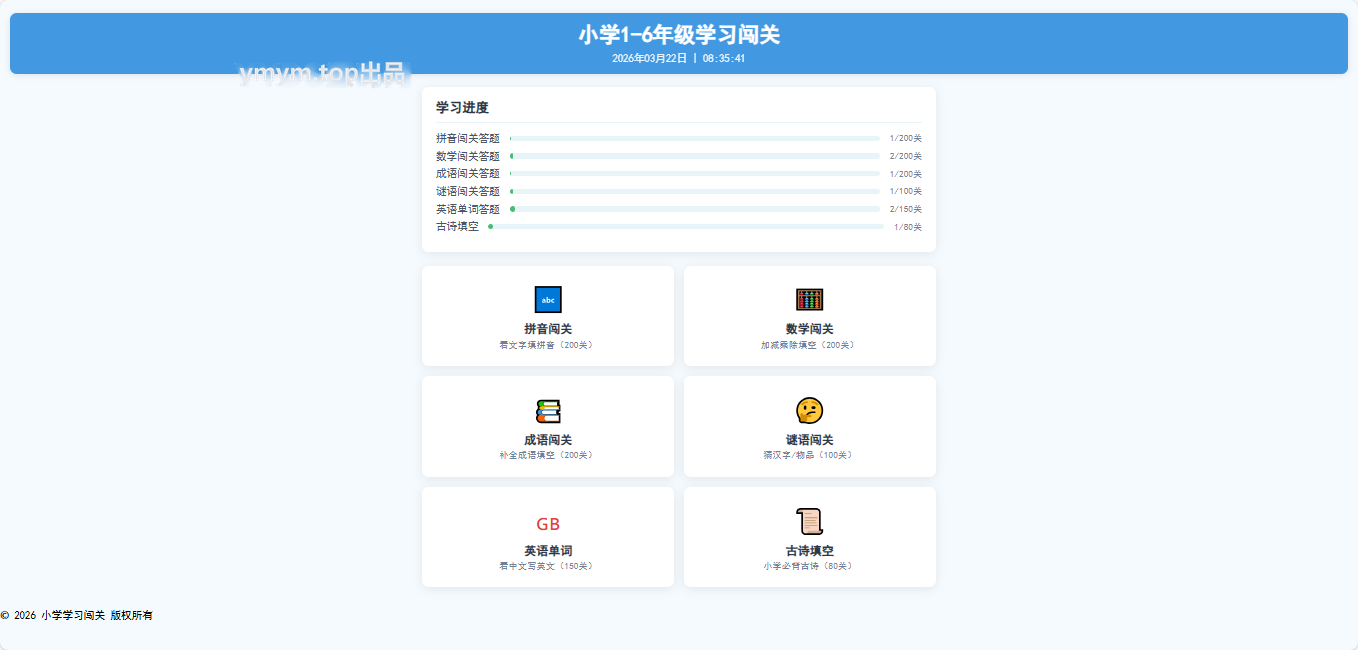Image resolution: width=1358 pixels, height=650 pixels.
Task: Click the 数学闯关答题 progress label
Action: (468, 156)
